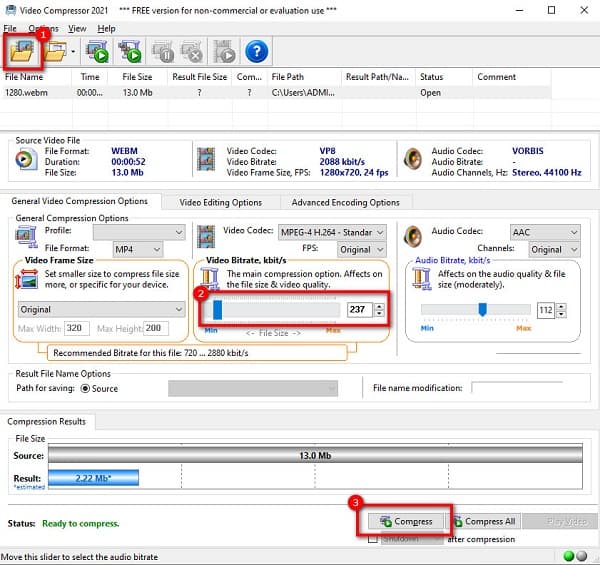Open video file with the folder icon
The width and height of the screenshot is (600, 565).
[x=22, y=51]
